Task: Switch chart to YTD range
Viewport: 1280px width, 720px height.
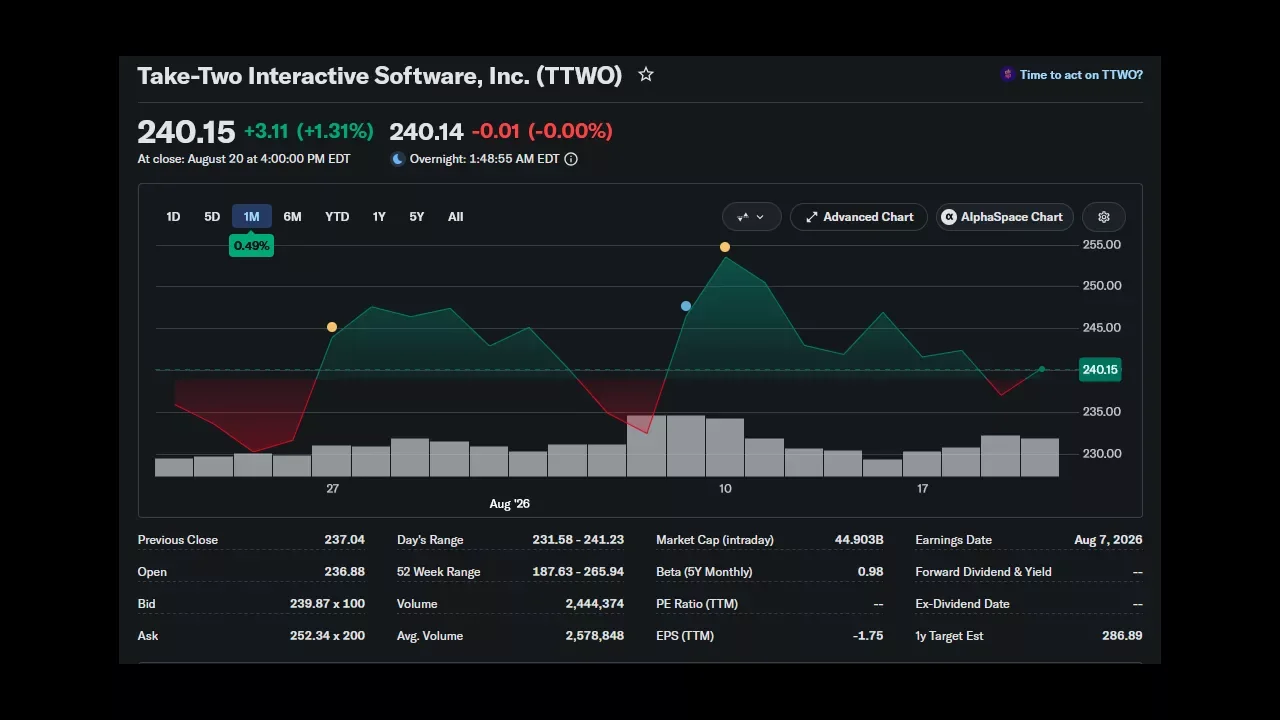Action: click(337, 217)
